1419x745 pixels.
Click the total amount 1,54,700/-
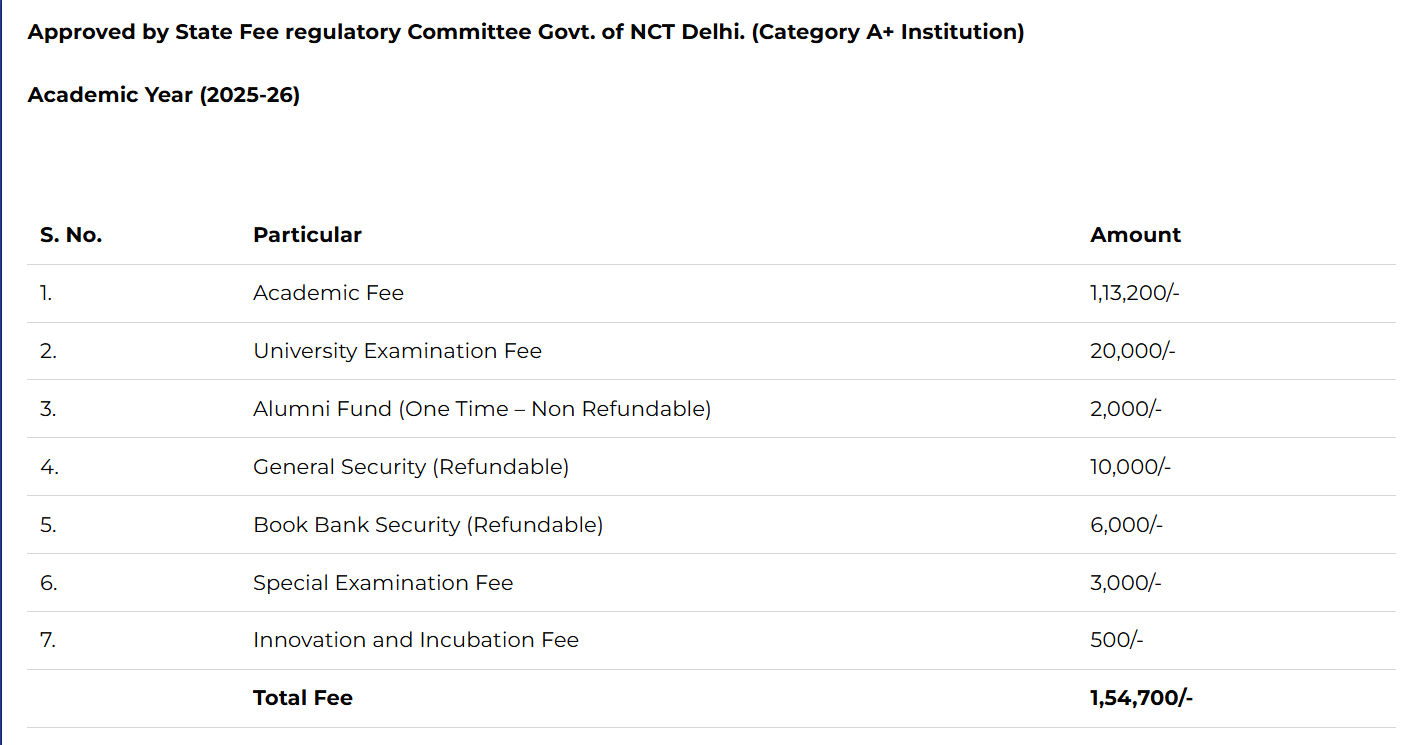(x=1141, y=698)
